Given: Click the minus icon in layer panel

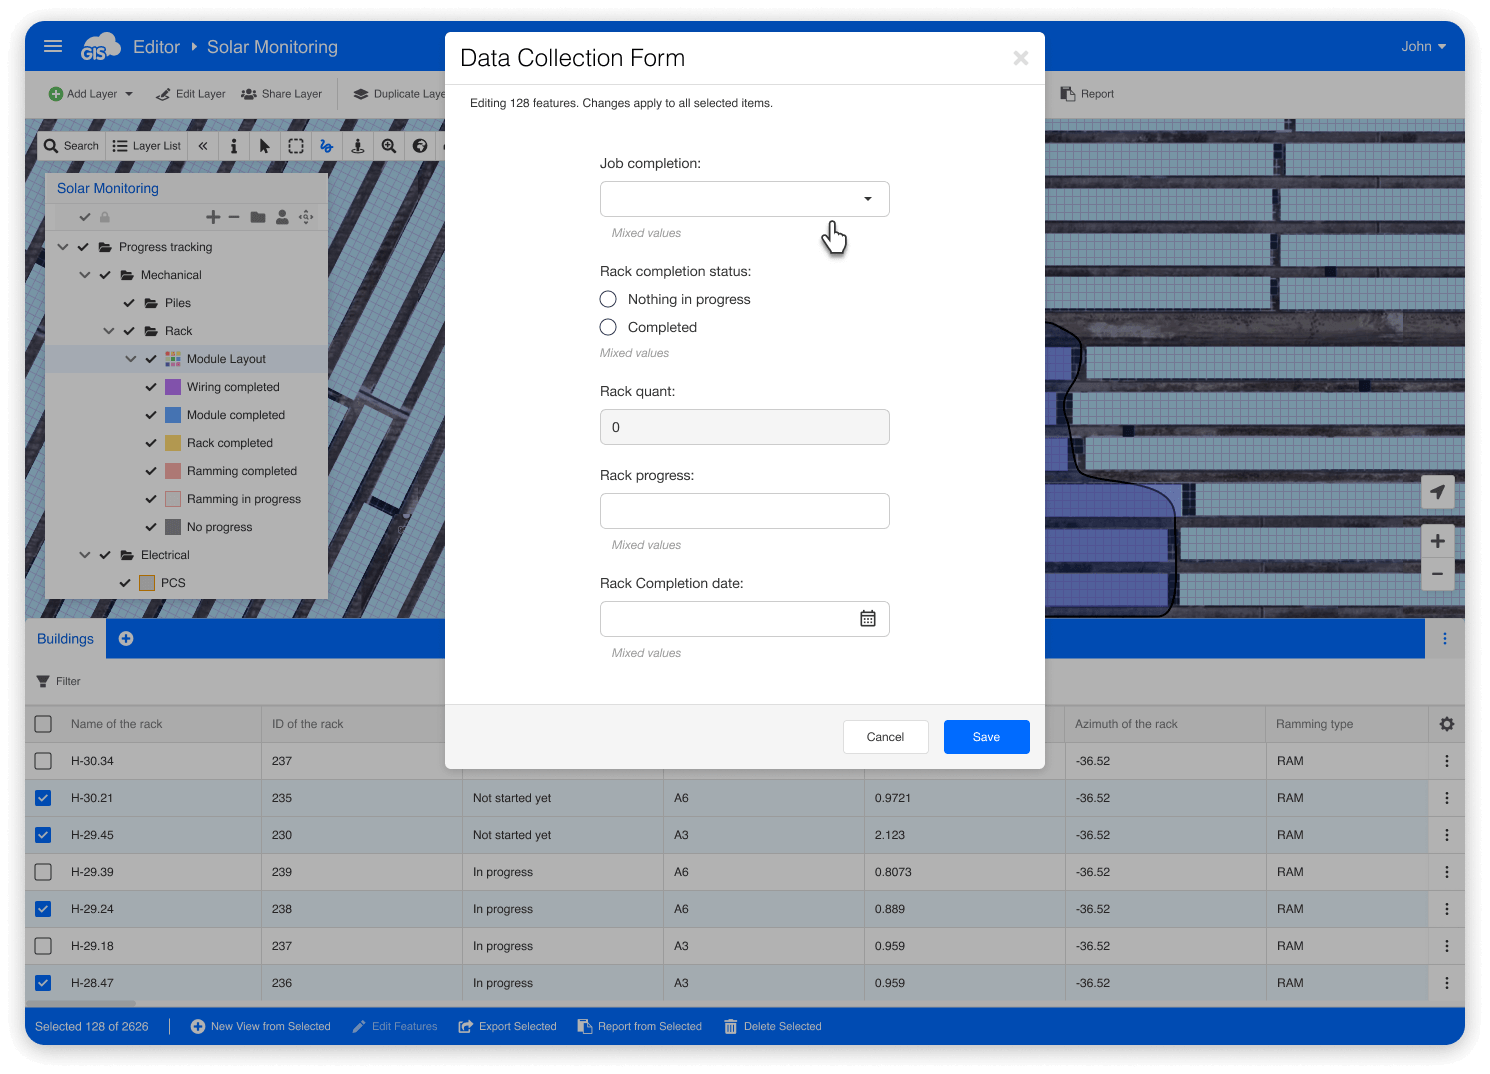Looking at the screenshot, I should (234, 217).
